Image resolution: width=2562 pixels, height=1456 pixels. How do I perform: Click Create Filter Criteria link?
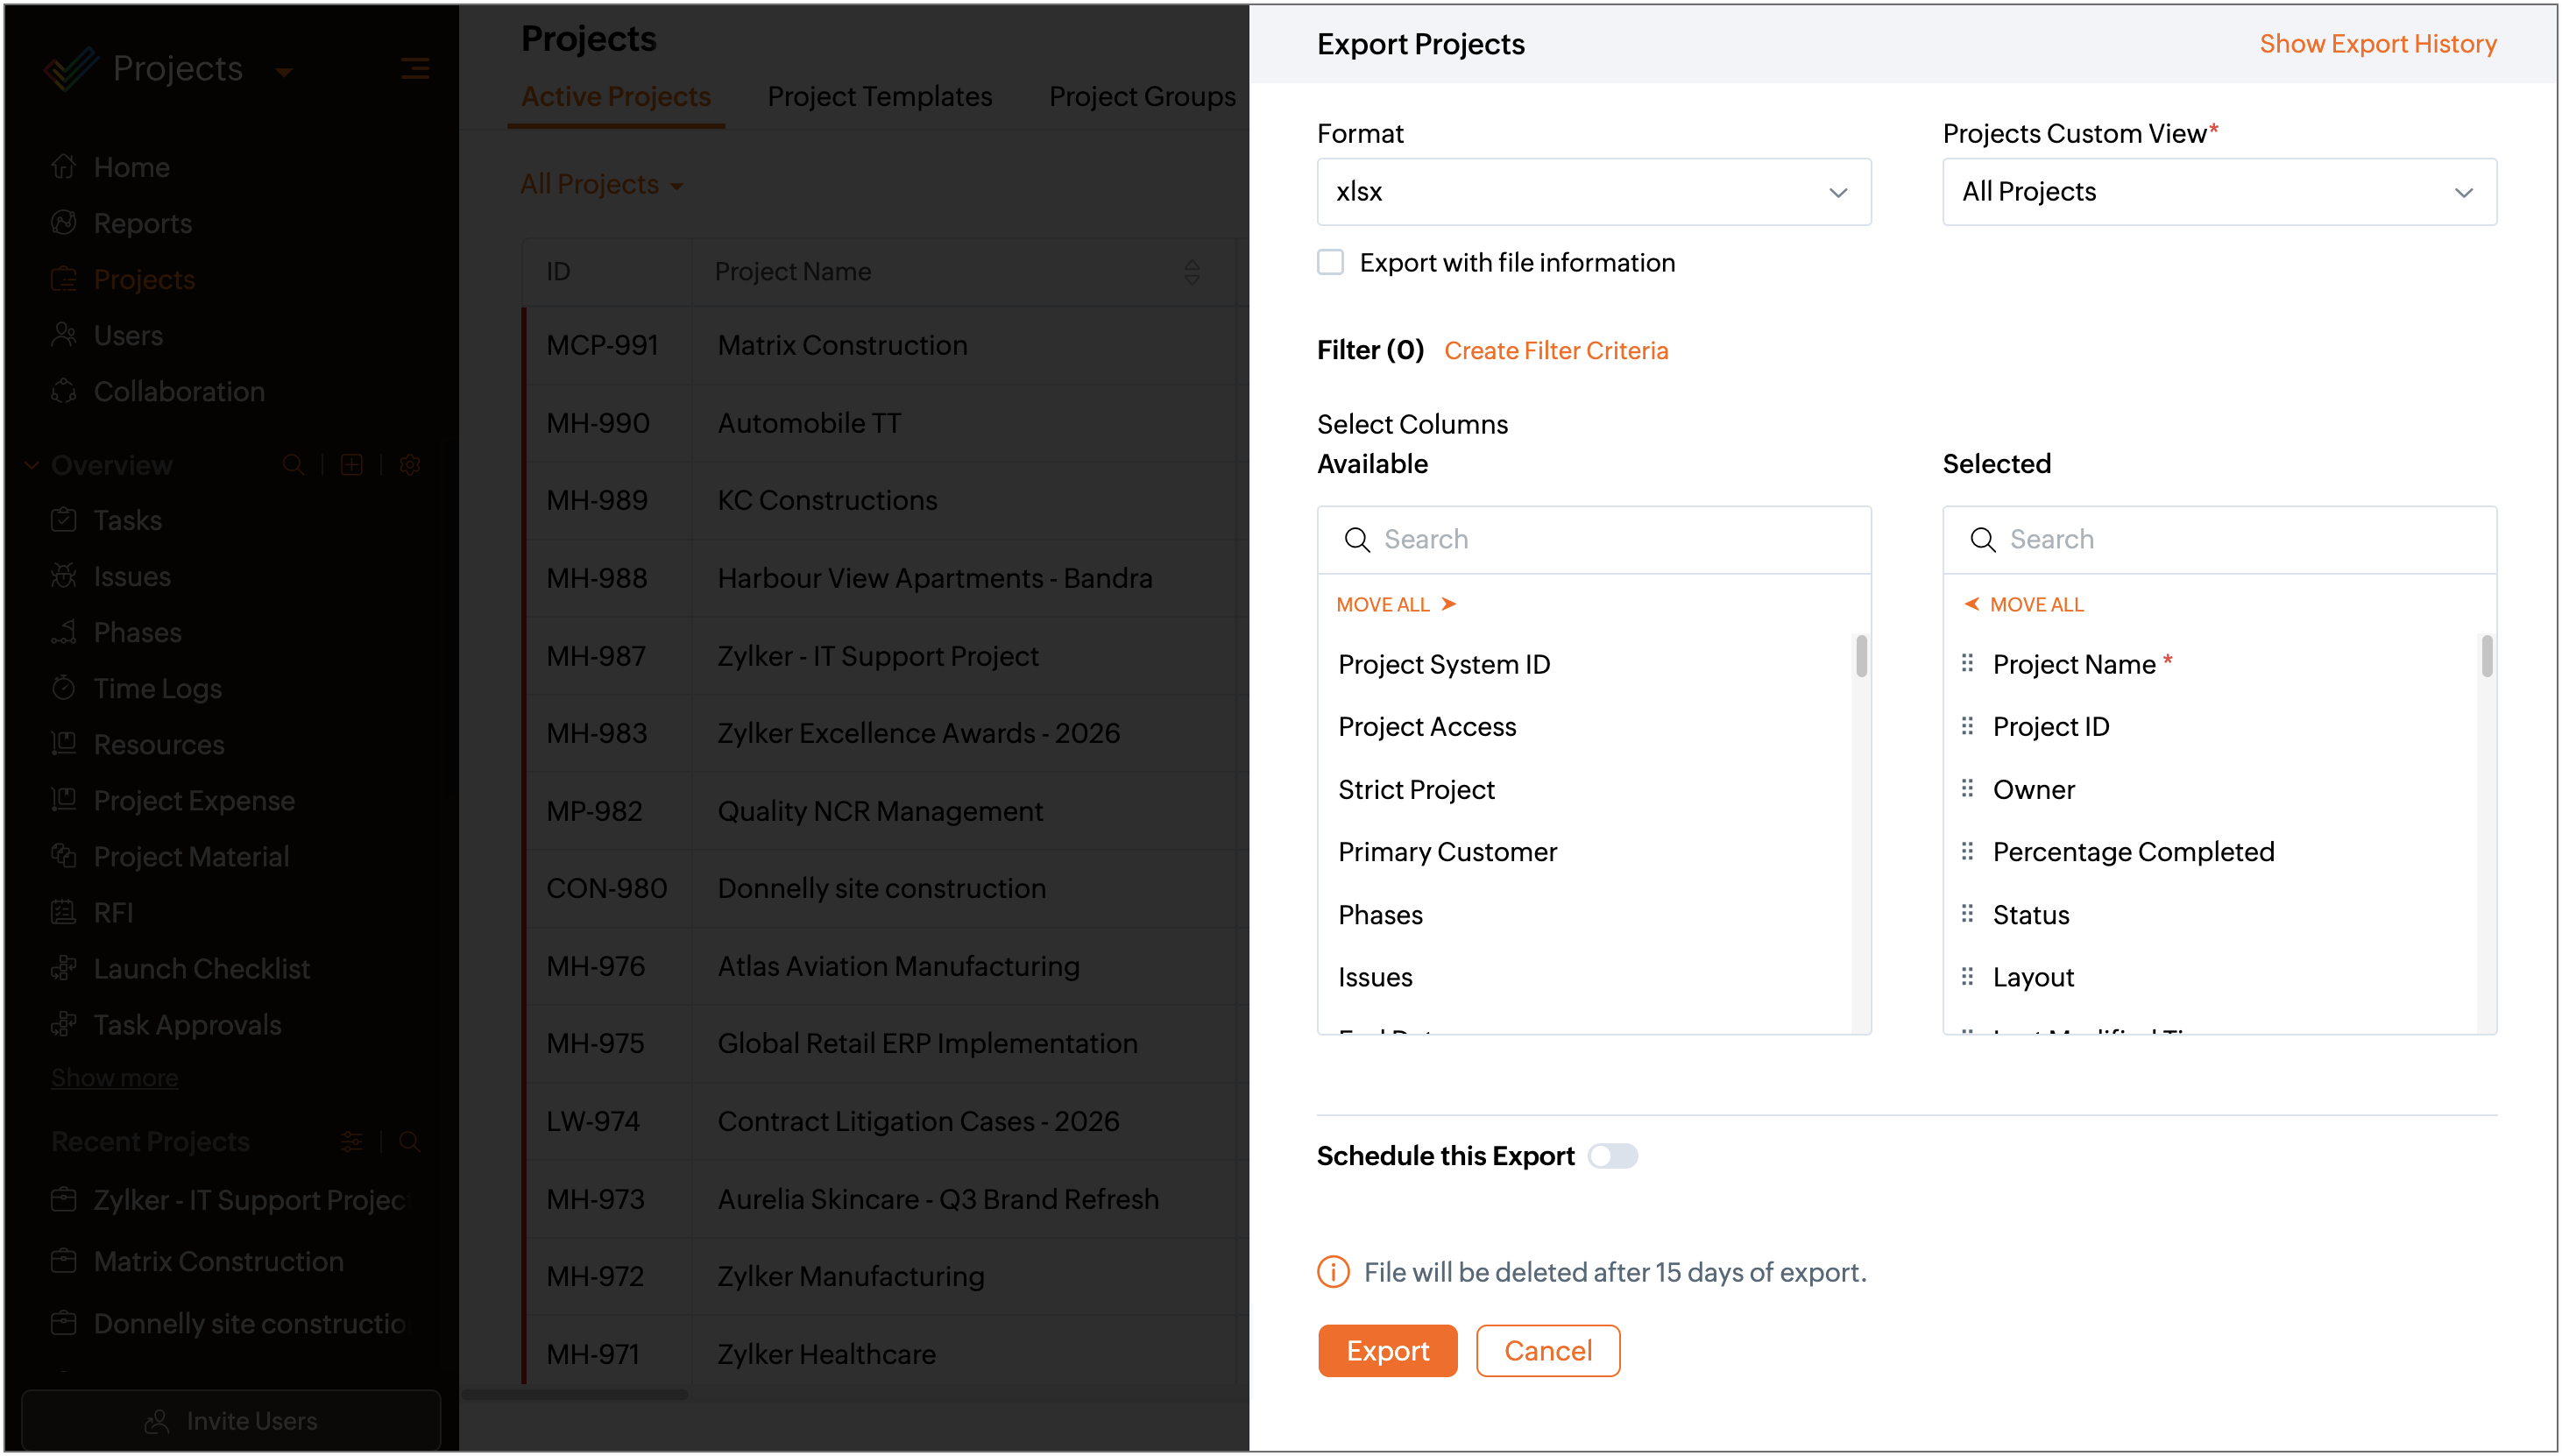[x=1556, y=351]
